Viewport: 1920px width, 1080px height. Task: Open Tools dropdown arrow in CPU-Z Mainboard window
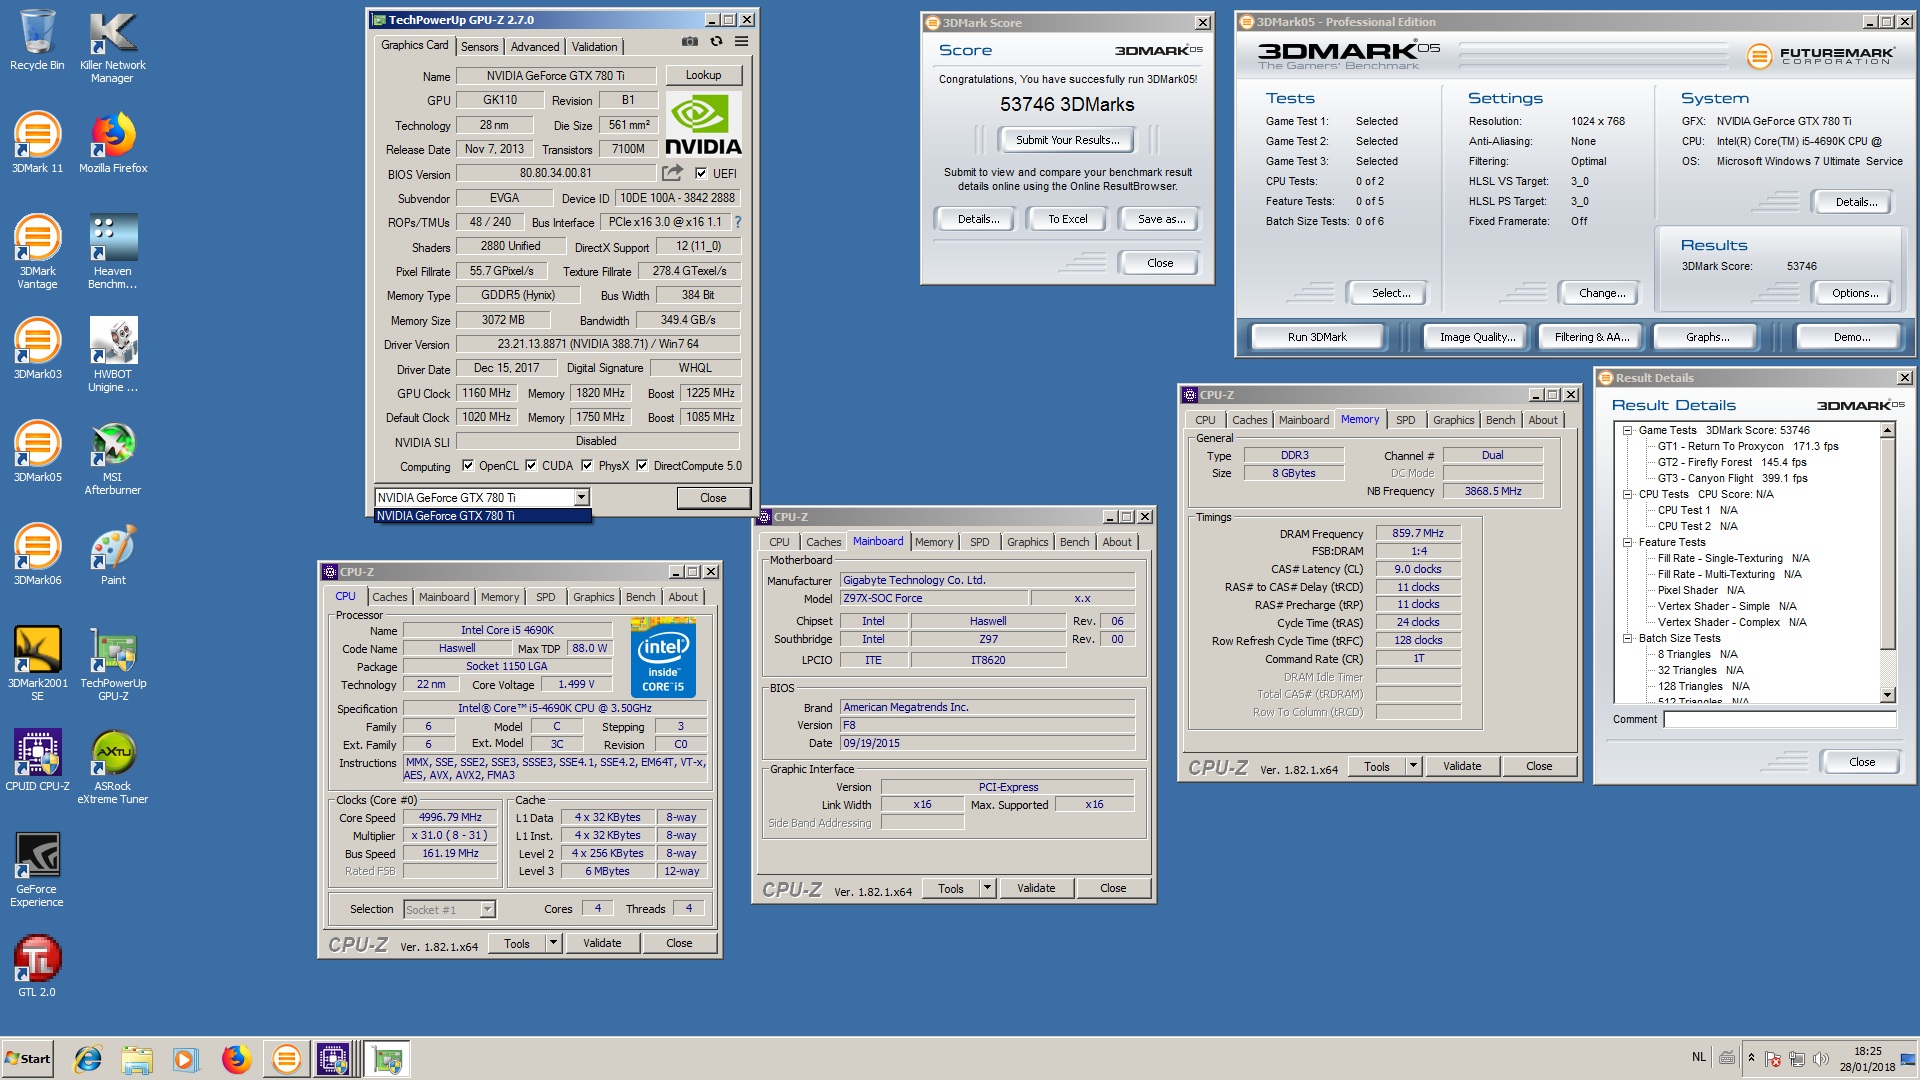point(987,888)
